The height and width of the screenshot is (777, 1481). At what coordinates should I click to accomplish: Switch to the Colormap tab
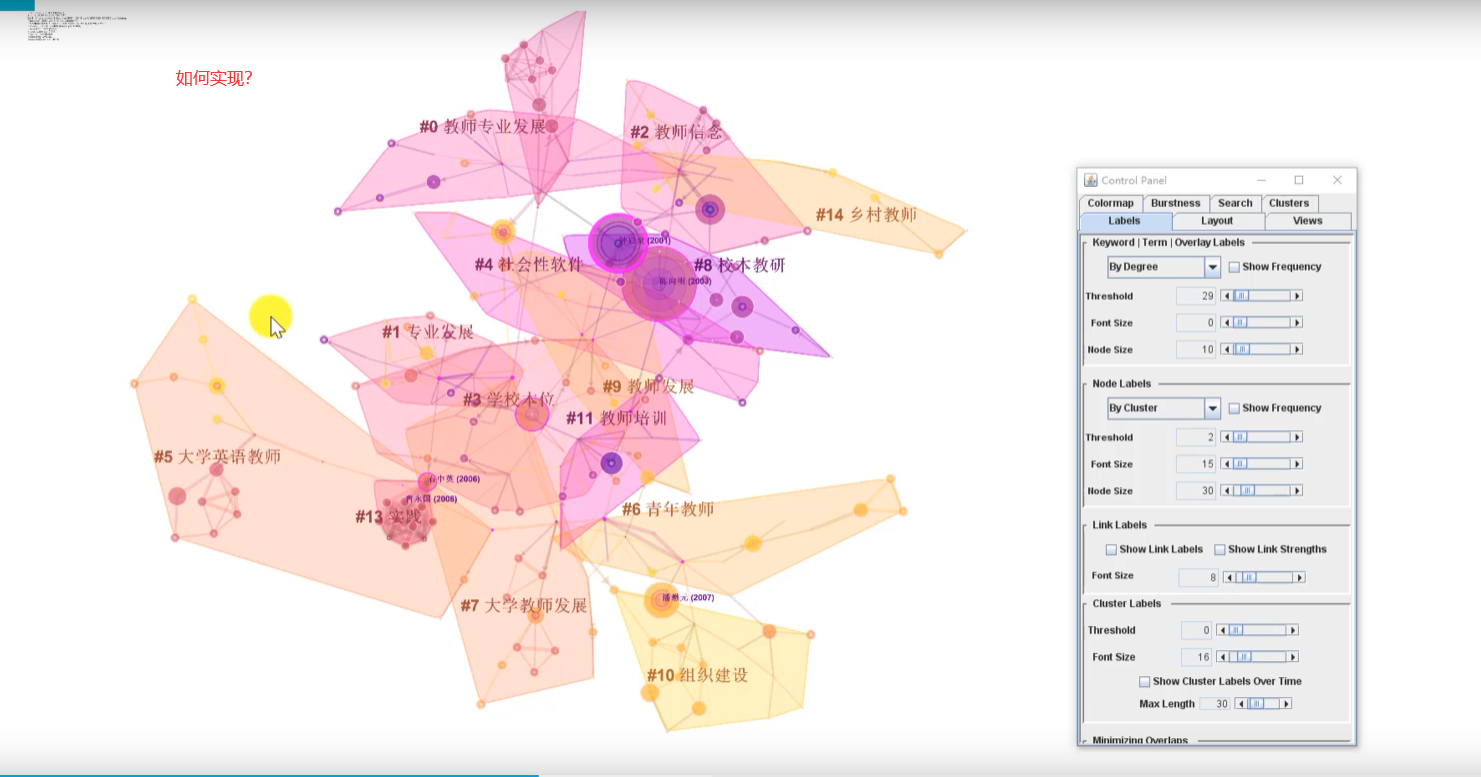pyautogui.click(x=1111, y=203)
